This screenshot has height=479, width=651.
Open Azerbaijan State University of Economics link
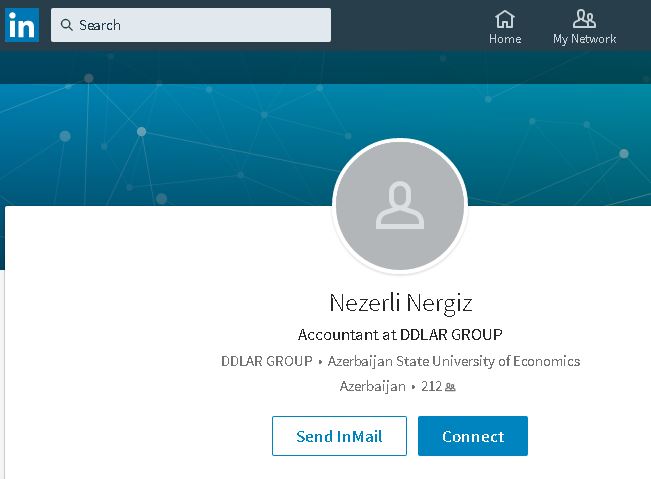click(453, 361)
